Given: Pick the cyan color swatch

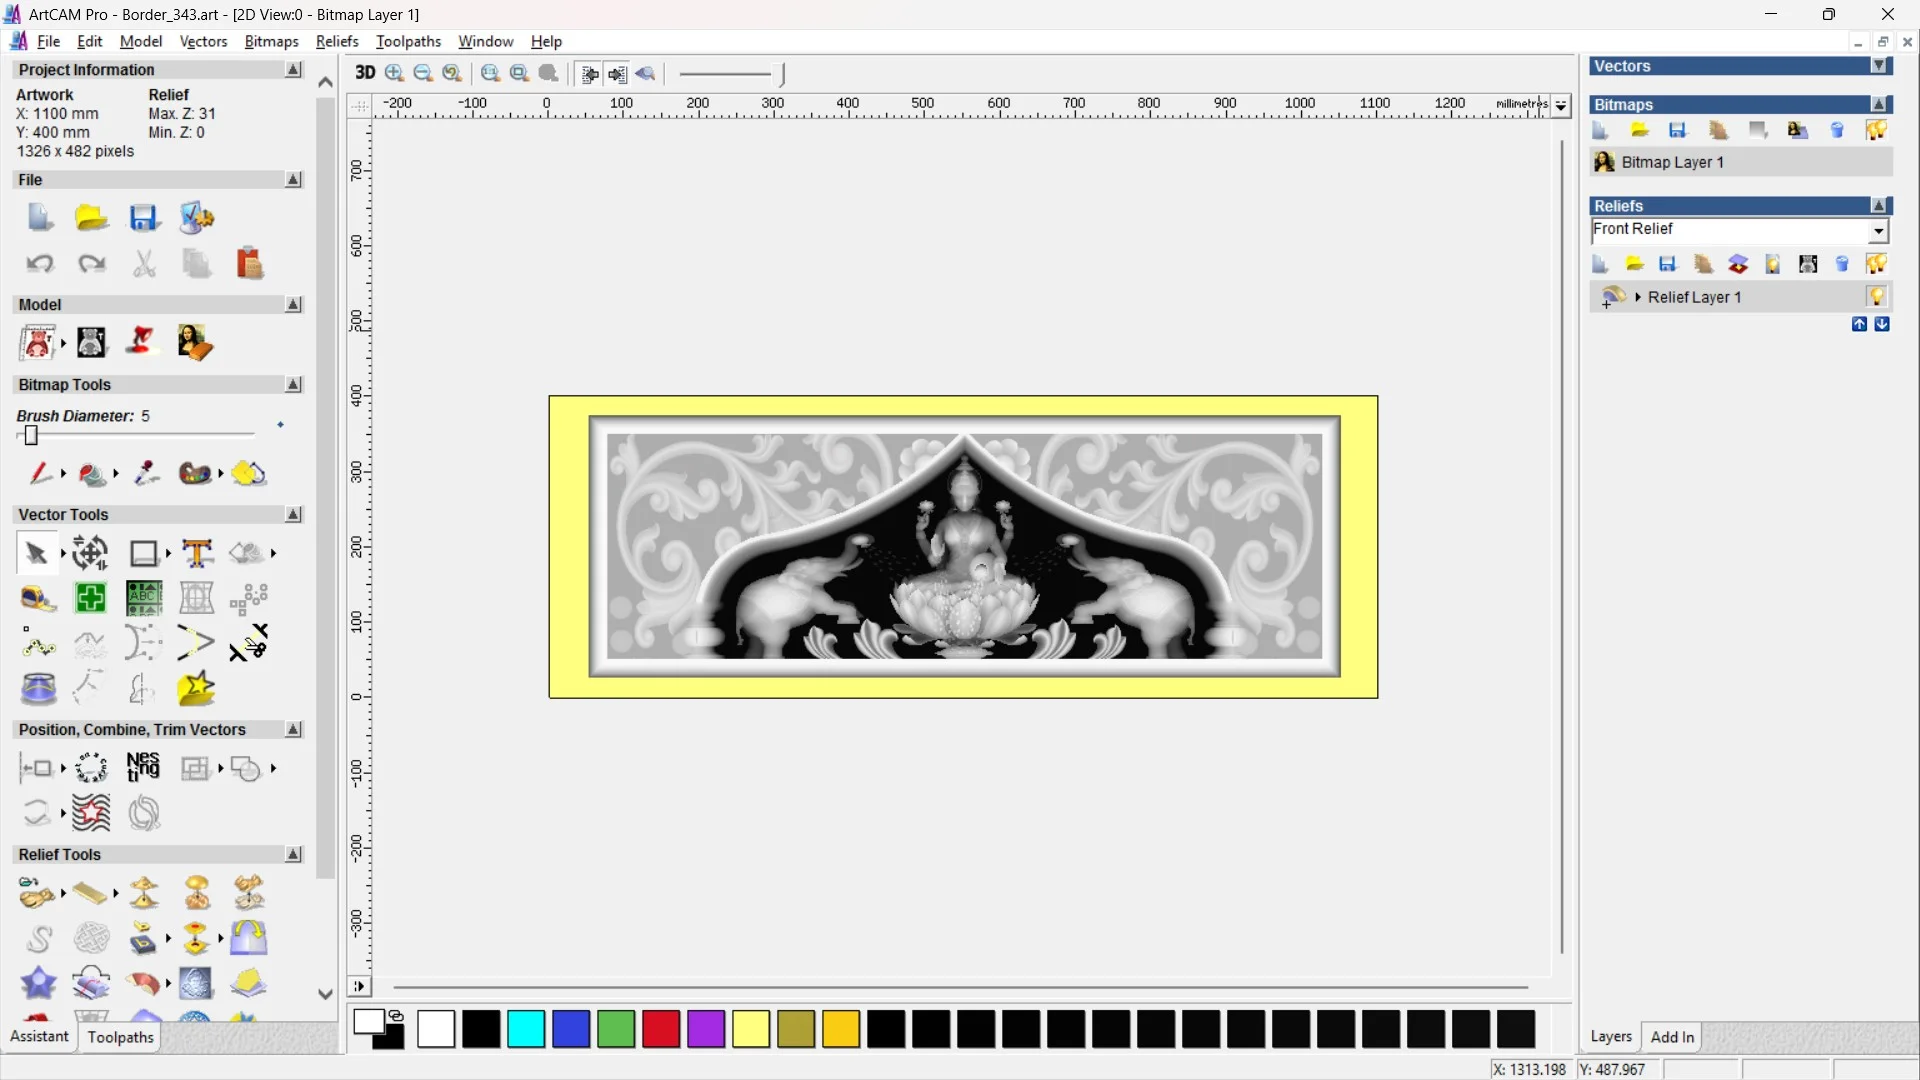Looking at the screenshot, I should 526,1029.
